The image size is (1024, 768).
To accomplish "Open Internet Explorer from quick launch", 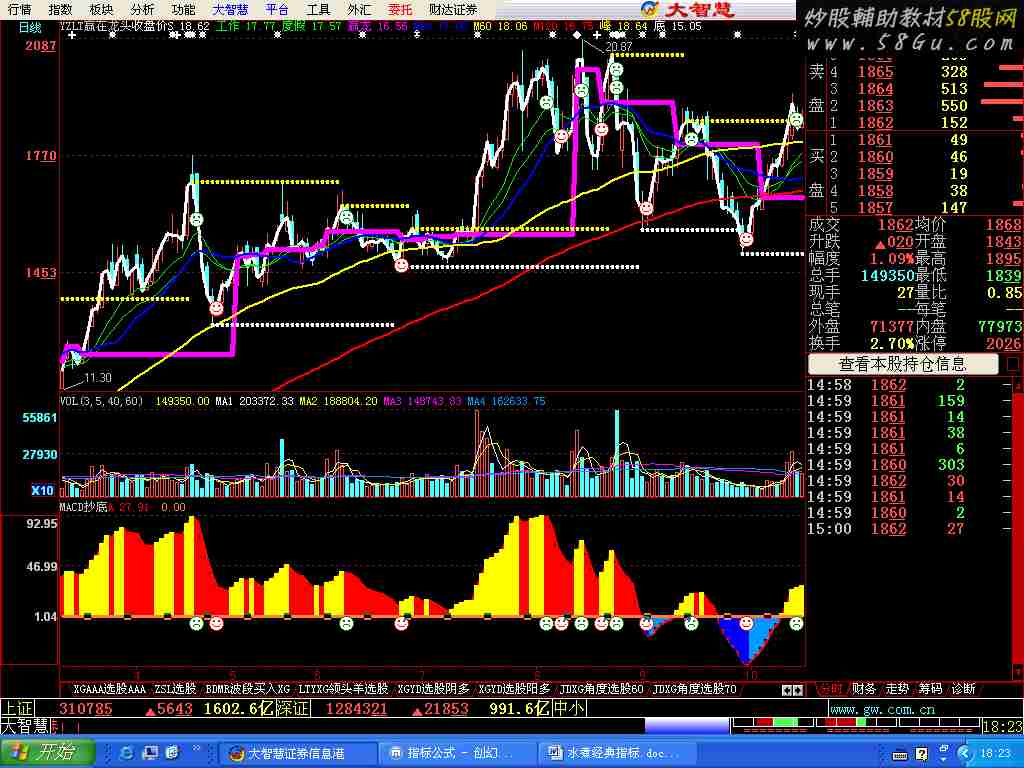I will (x=127, y=753).
